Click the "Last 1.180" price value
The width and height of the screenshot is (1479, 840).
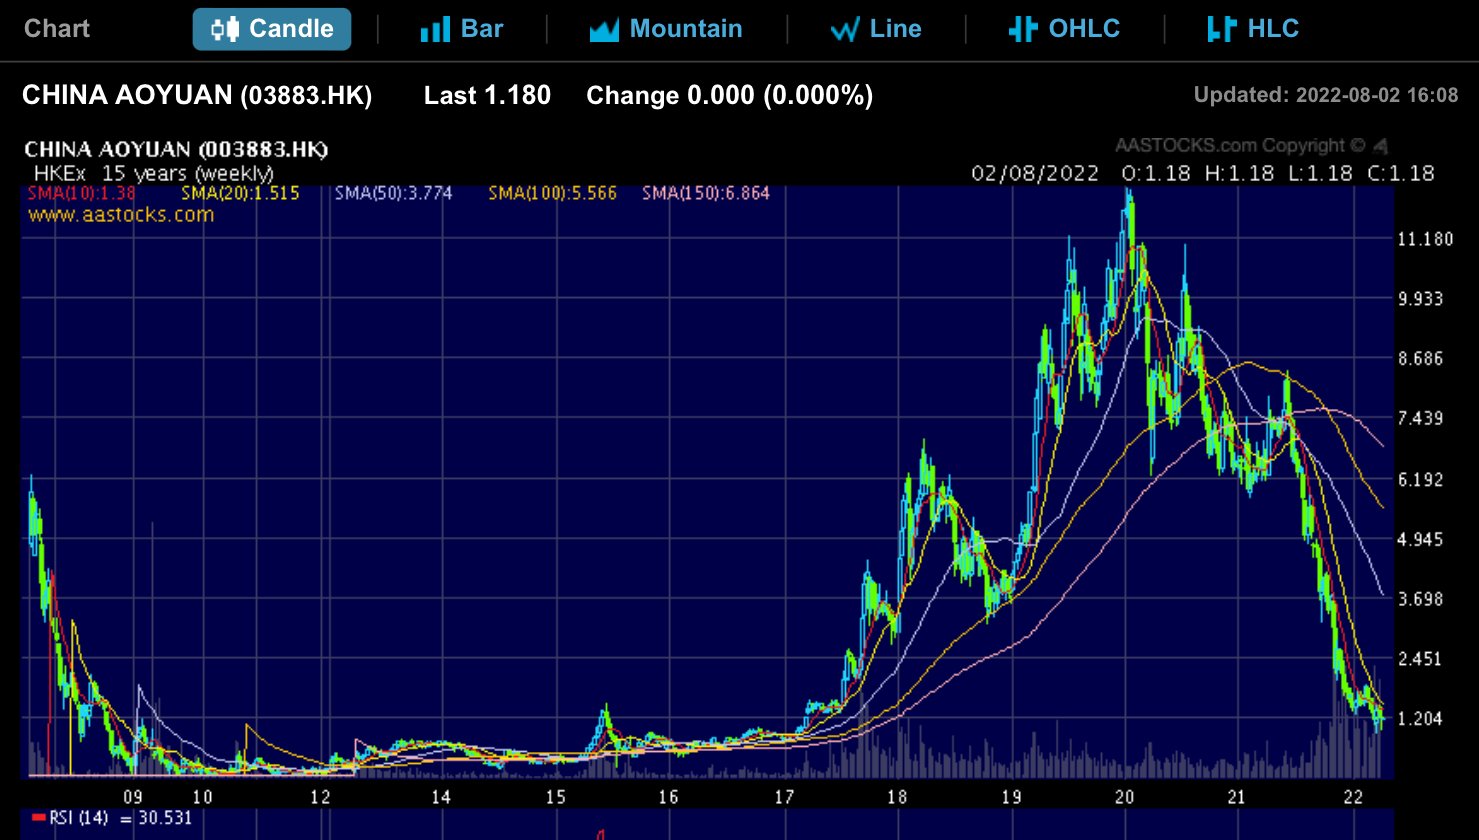487,95
